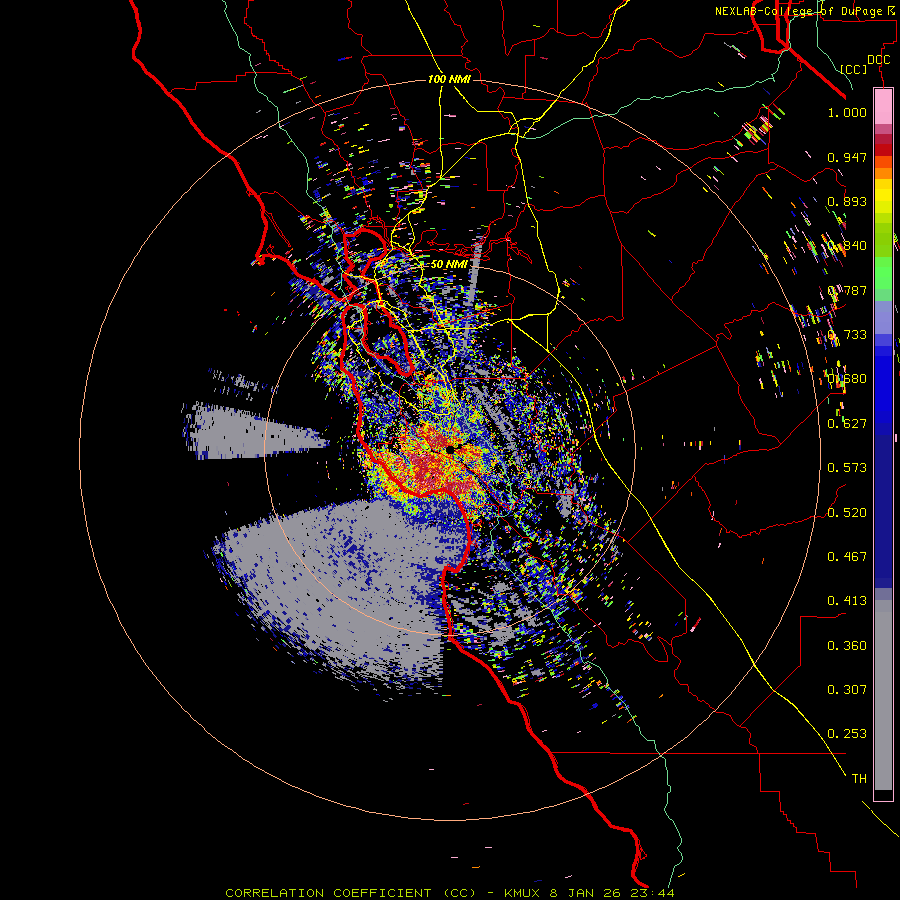The image size is (900, 900).
Task: Click the 0.467 scale value
Action: pyautogui.click(x=847, y=556)
